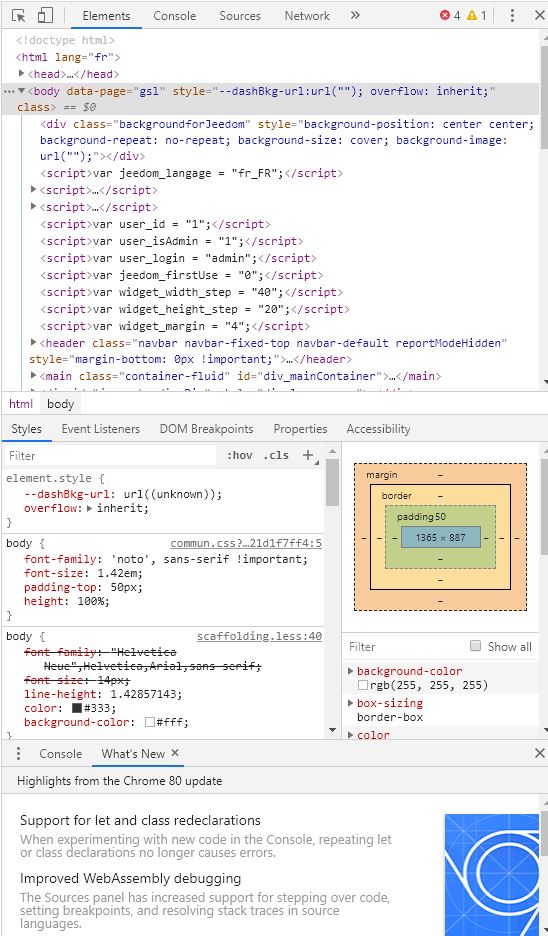548x936 pixels.
Task: Select the widget_margin script line
Action: coord(175,326)
